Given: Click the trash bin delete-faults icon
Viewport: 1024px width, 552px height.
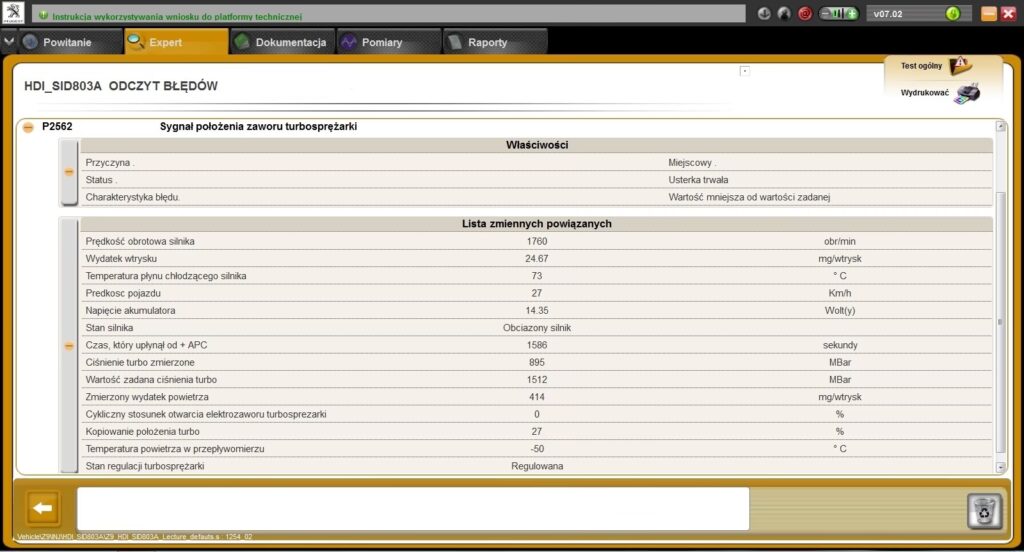Looking at the screenshot, I should [x=984, y=511].
